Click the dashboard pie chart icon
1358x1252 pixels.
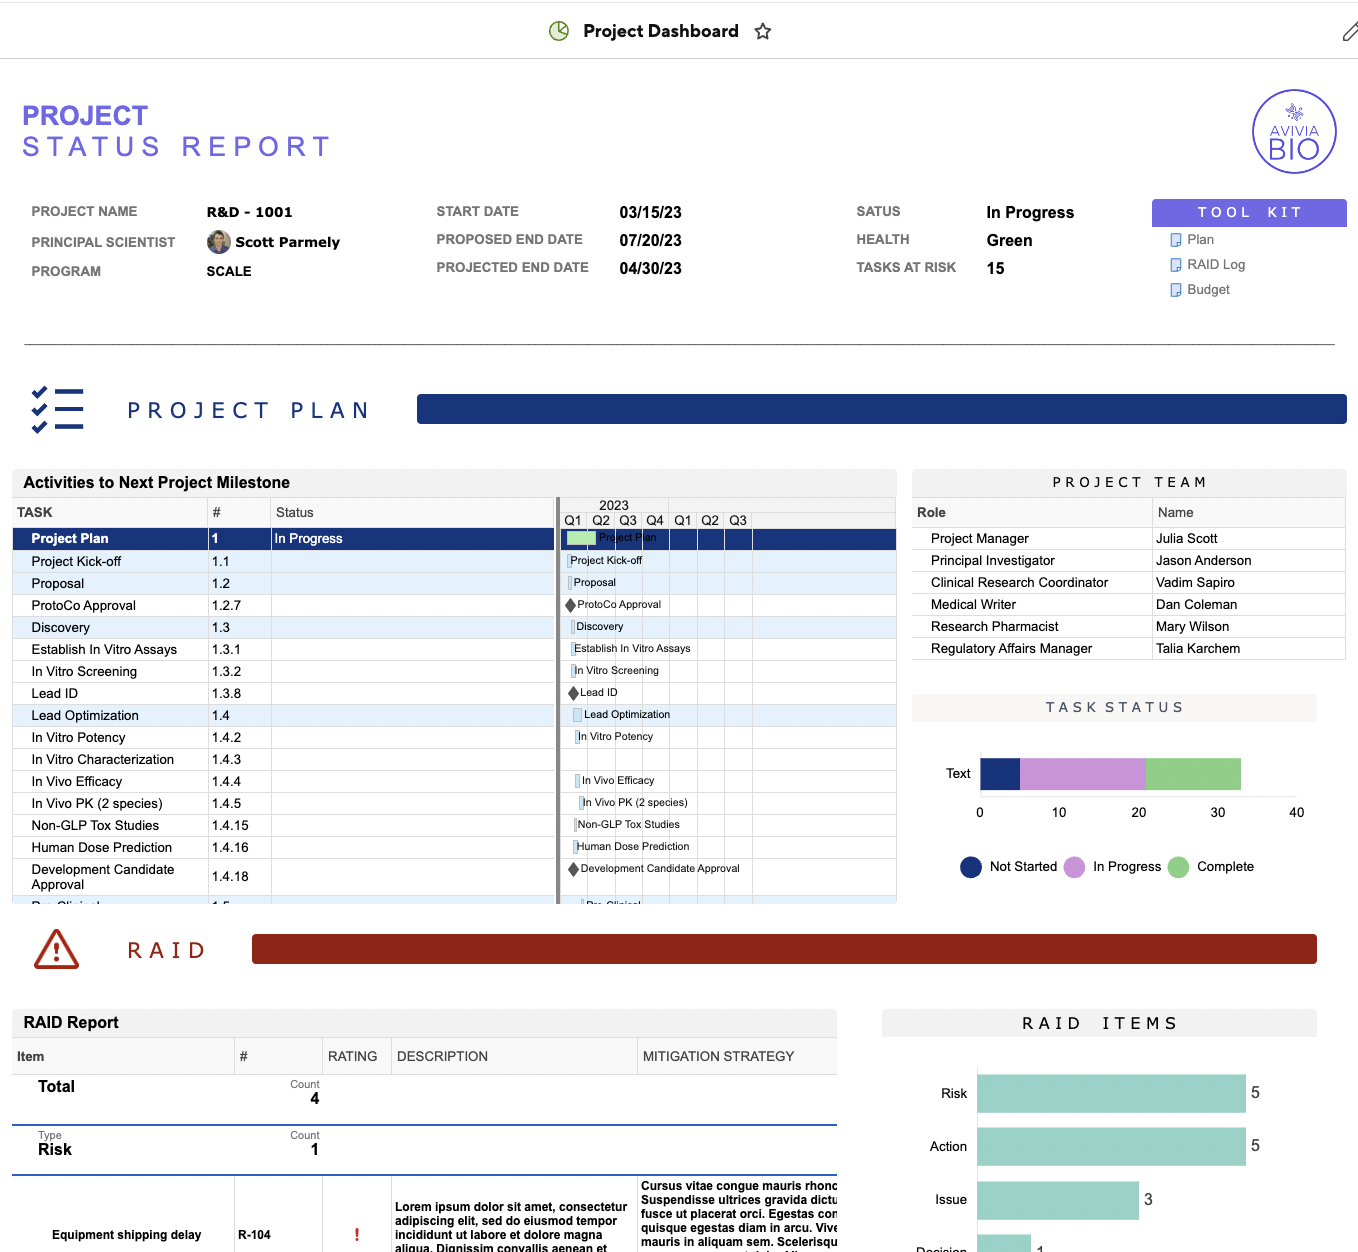[559, 31]
